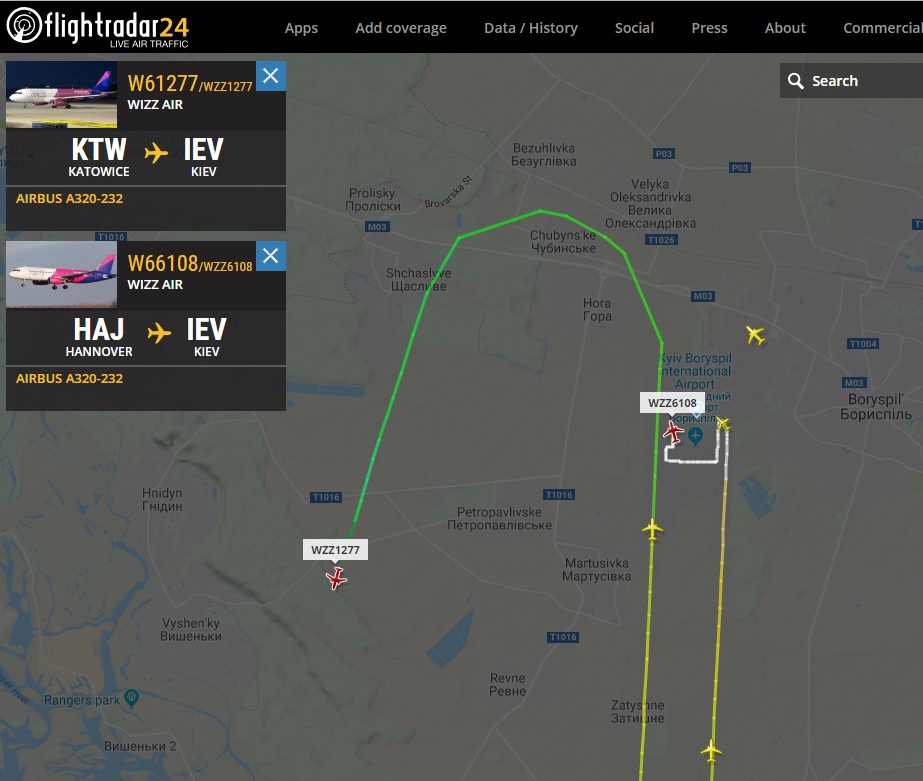This screenshot has height=781, width=923.
Task: Click yellow plane northeast of Boryspil airport
Action: coord(755,335)
